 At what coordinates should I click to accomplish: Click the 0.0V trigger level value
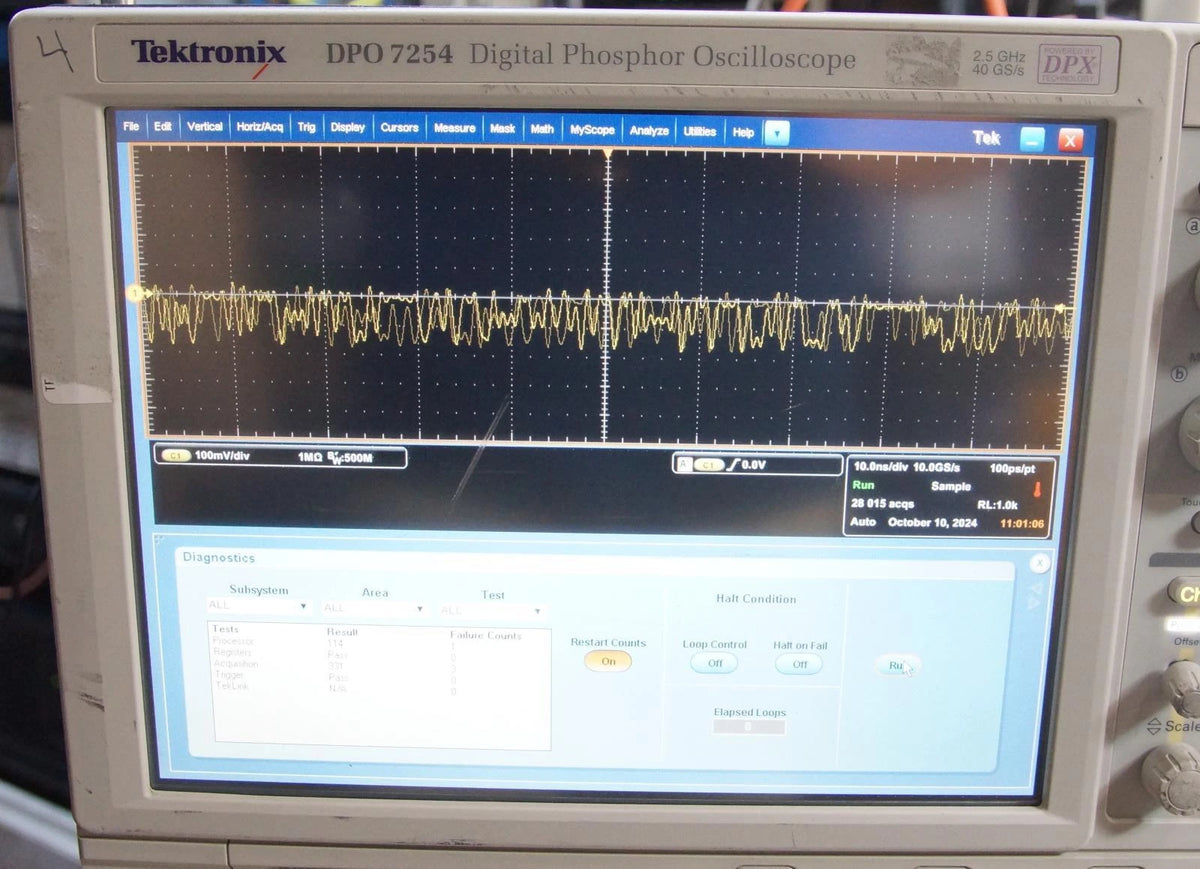click(x=753, y=465)
